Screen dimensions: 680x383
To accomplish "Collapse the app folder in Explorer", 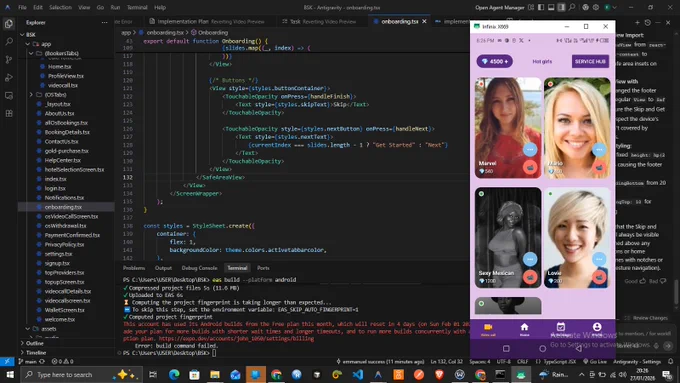I will pyautogui.click(x=28, y=44).
